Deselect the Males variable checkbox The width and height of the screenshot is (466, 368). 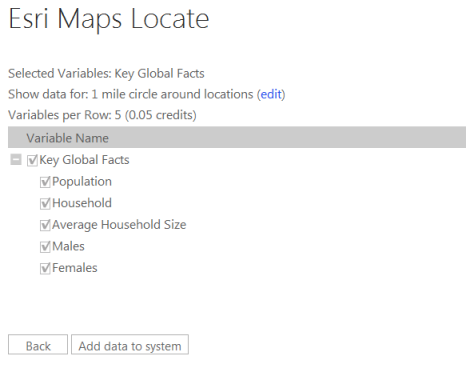[45, 247]
